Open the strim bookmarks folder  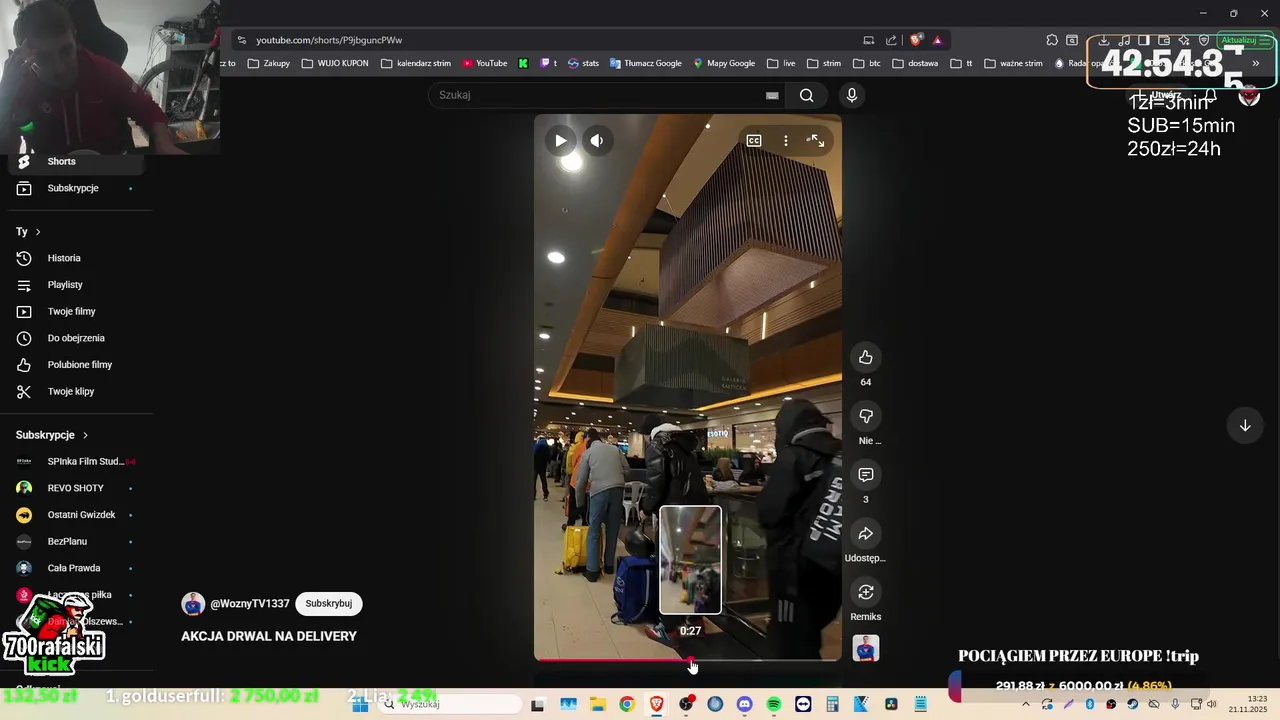coord(824,63)
